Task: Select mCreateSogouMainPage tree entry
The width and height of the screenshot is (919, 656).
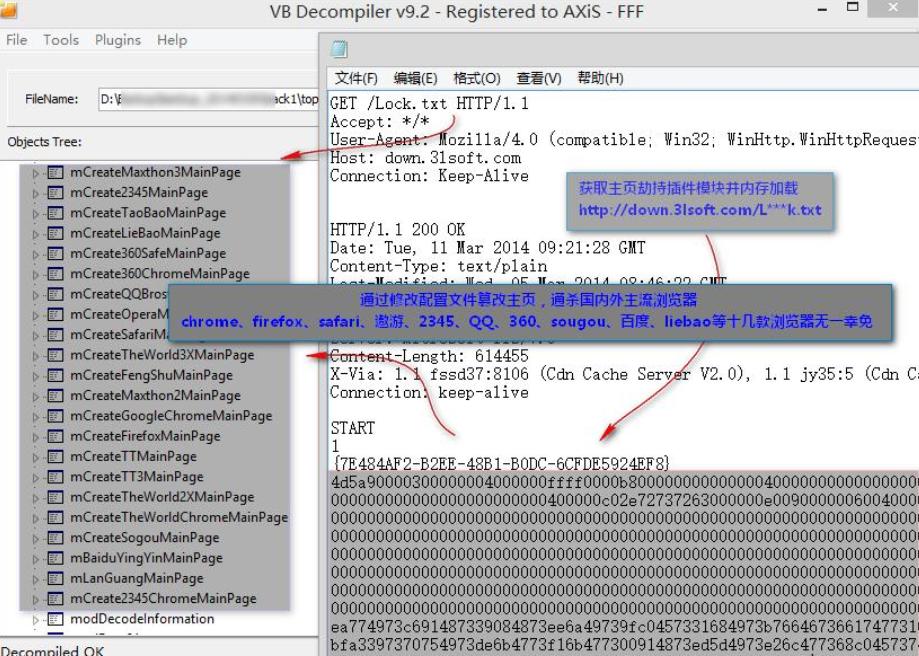Action: pyautogui.click(x=144, y=538)
